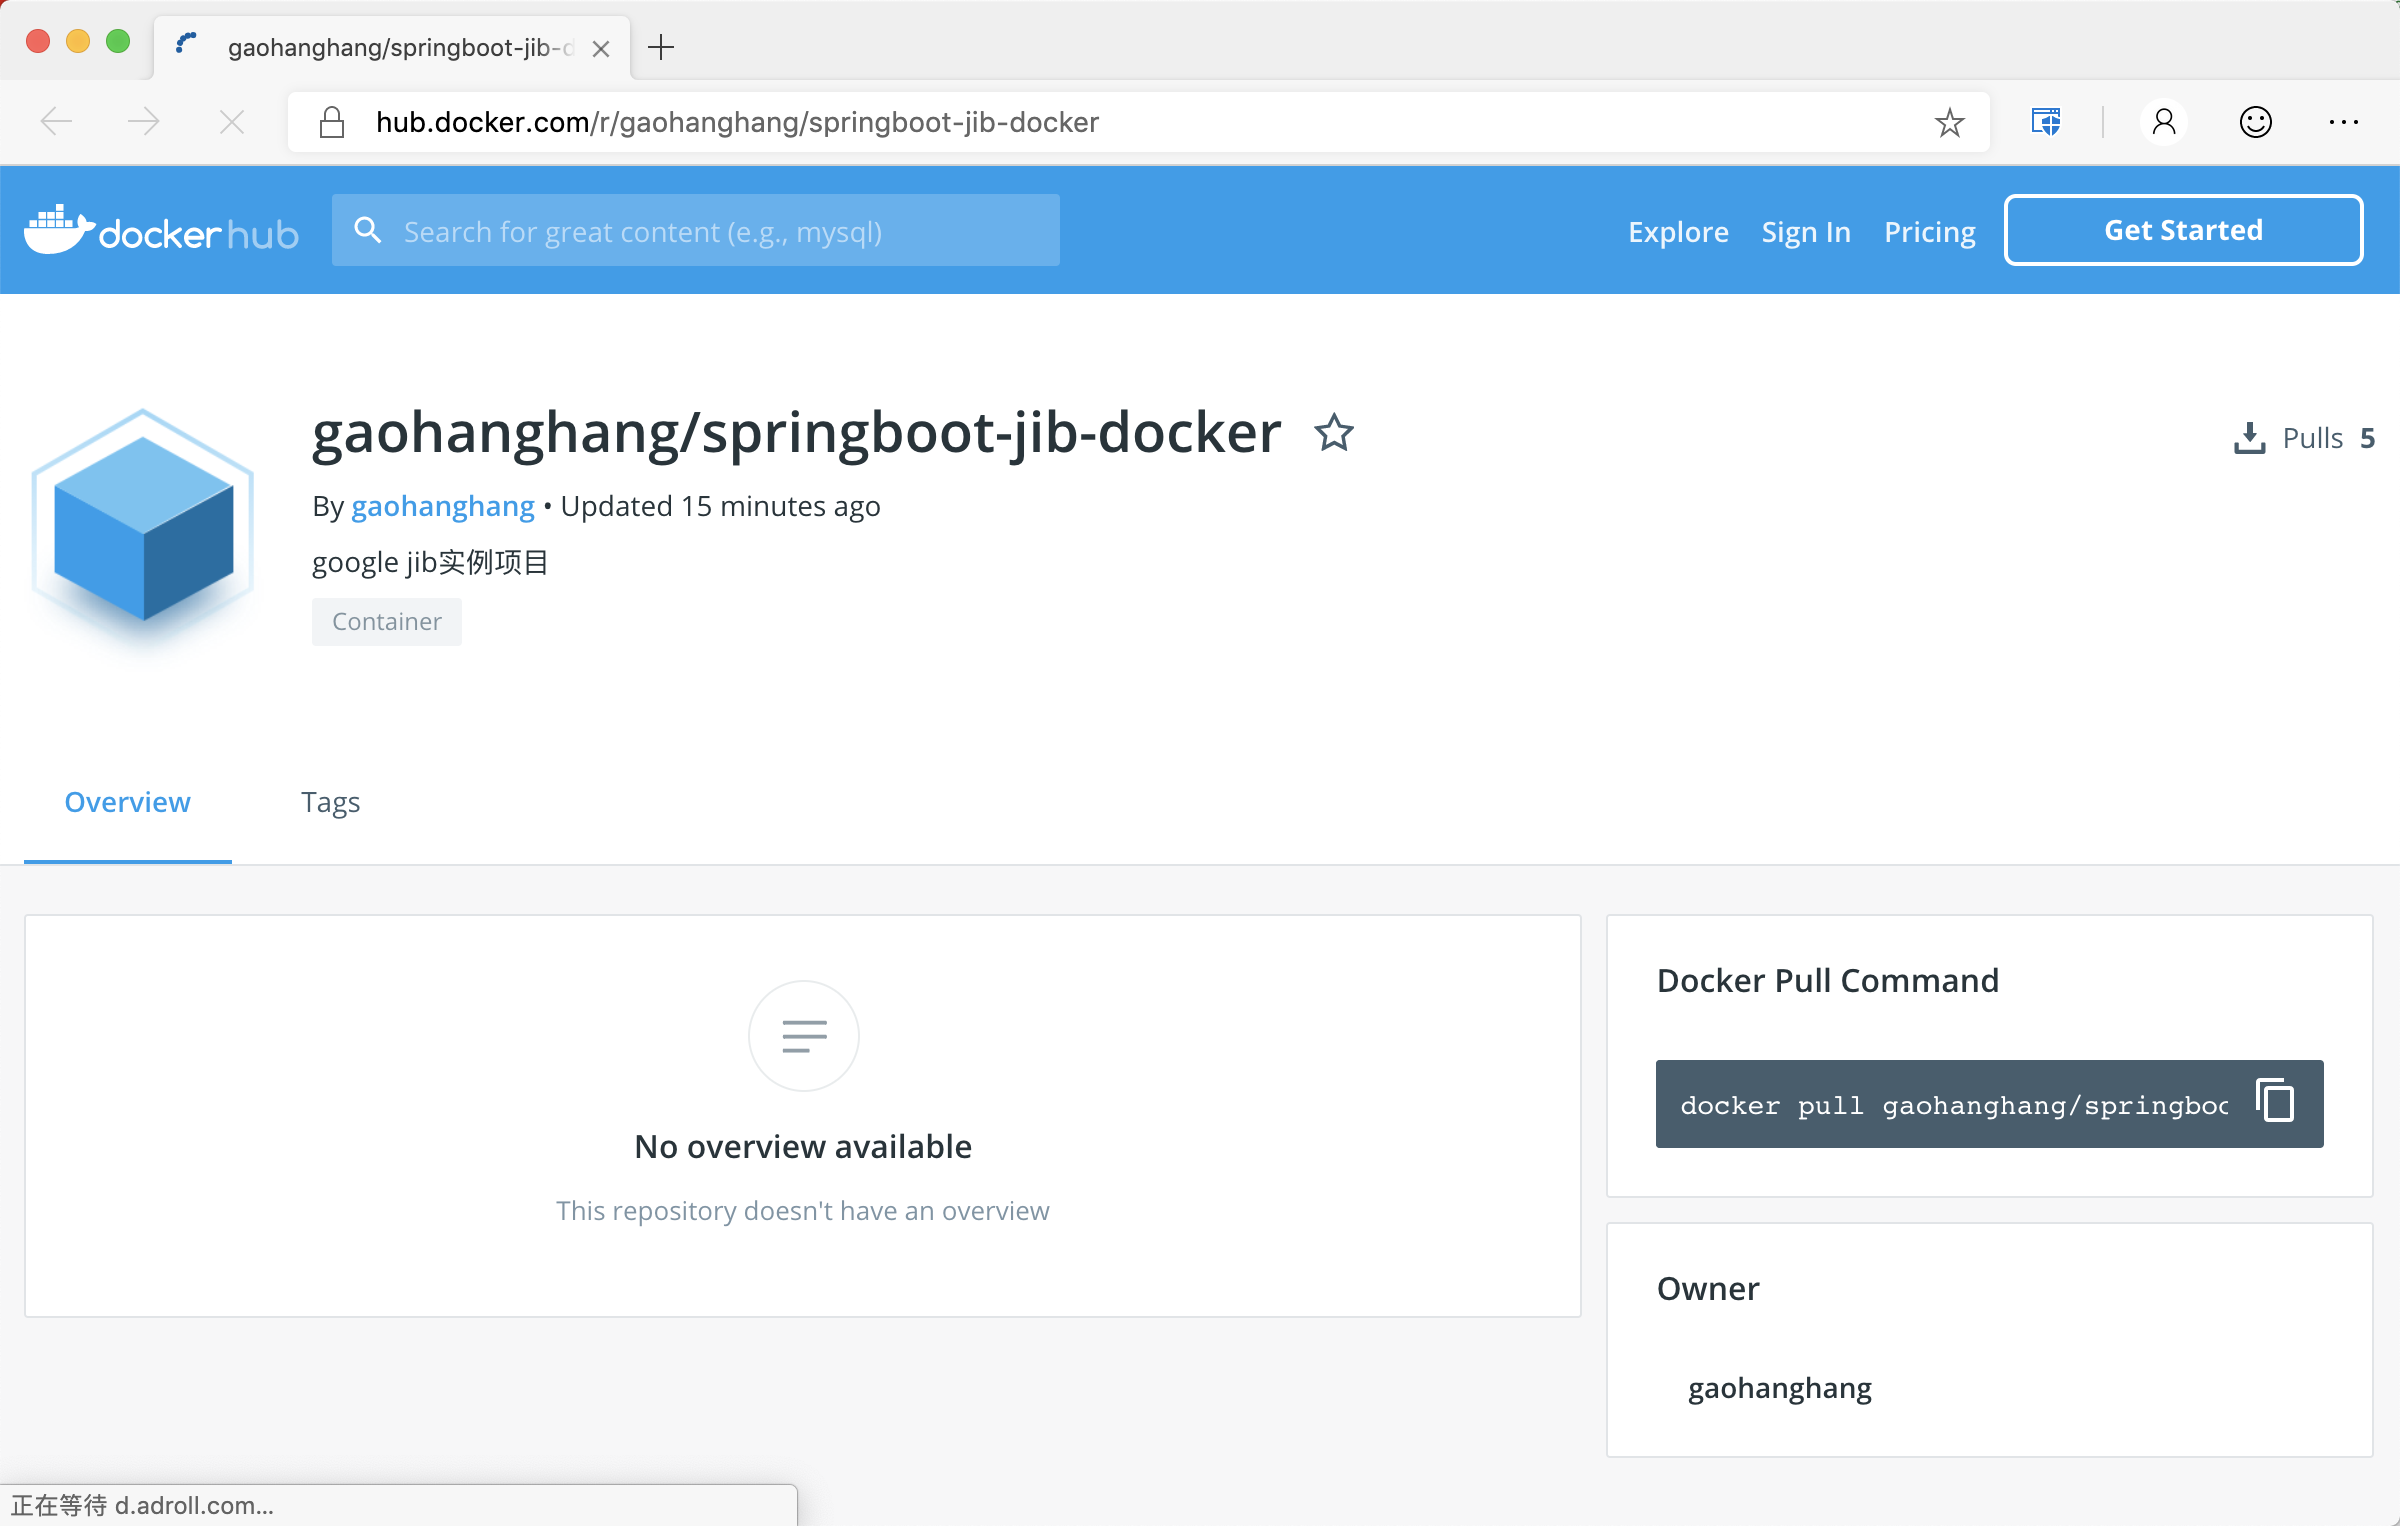Select the Overview tab
The width and height of the screenshot is (2400, 1526).
click(x=127, y=802)
